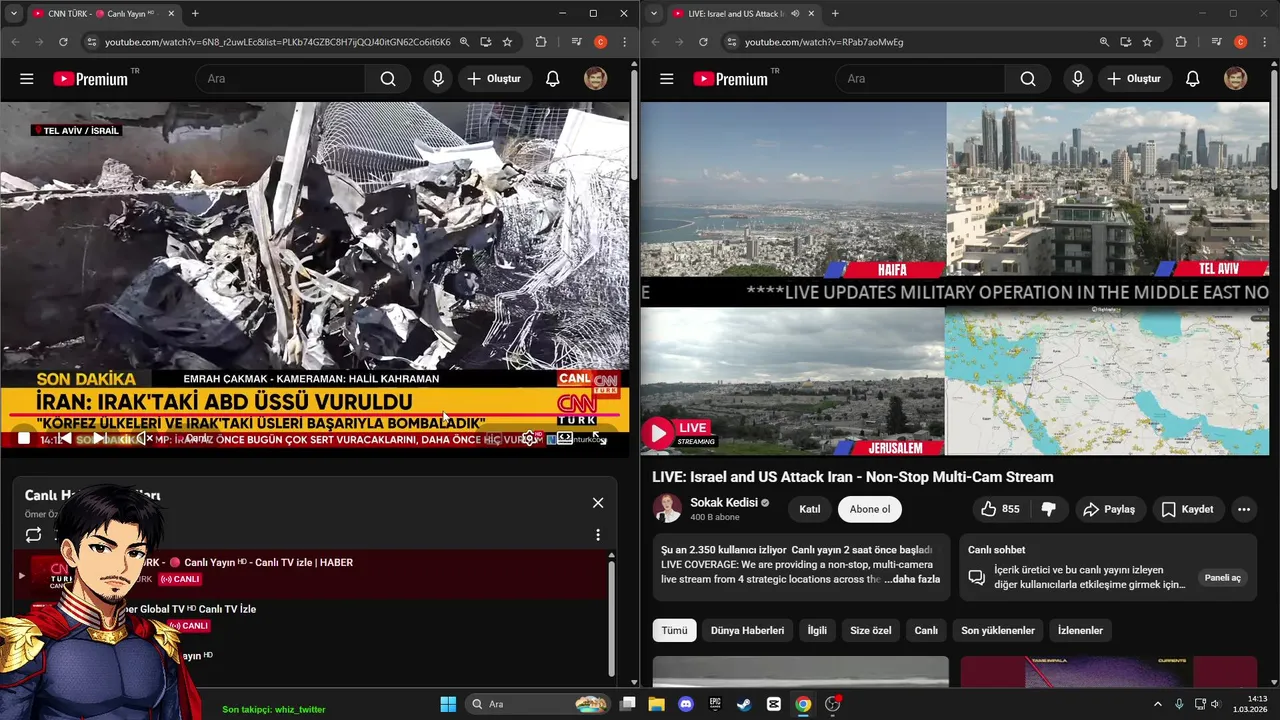The image size is (1280, 720).
Task: Click the Katıl join button
Action: point(810,509)
